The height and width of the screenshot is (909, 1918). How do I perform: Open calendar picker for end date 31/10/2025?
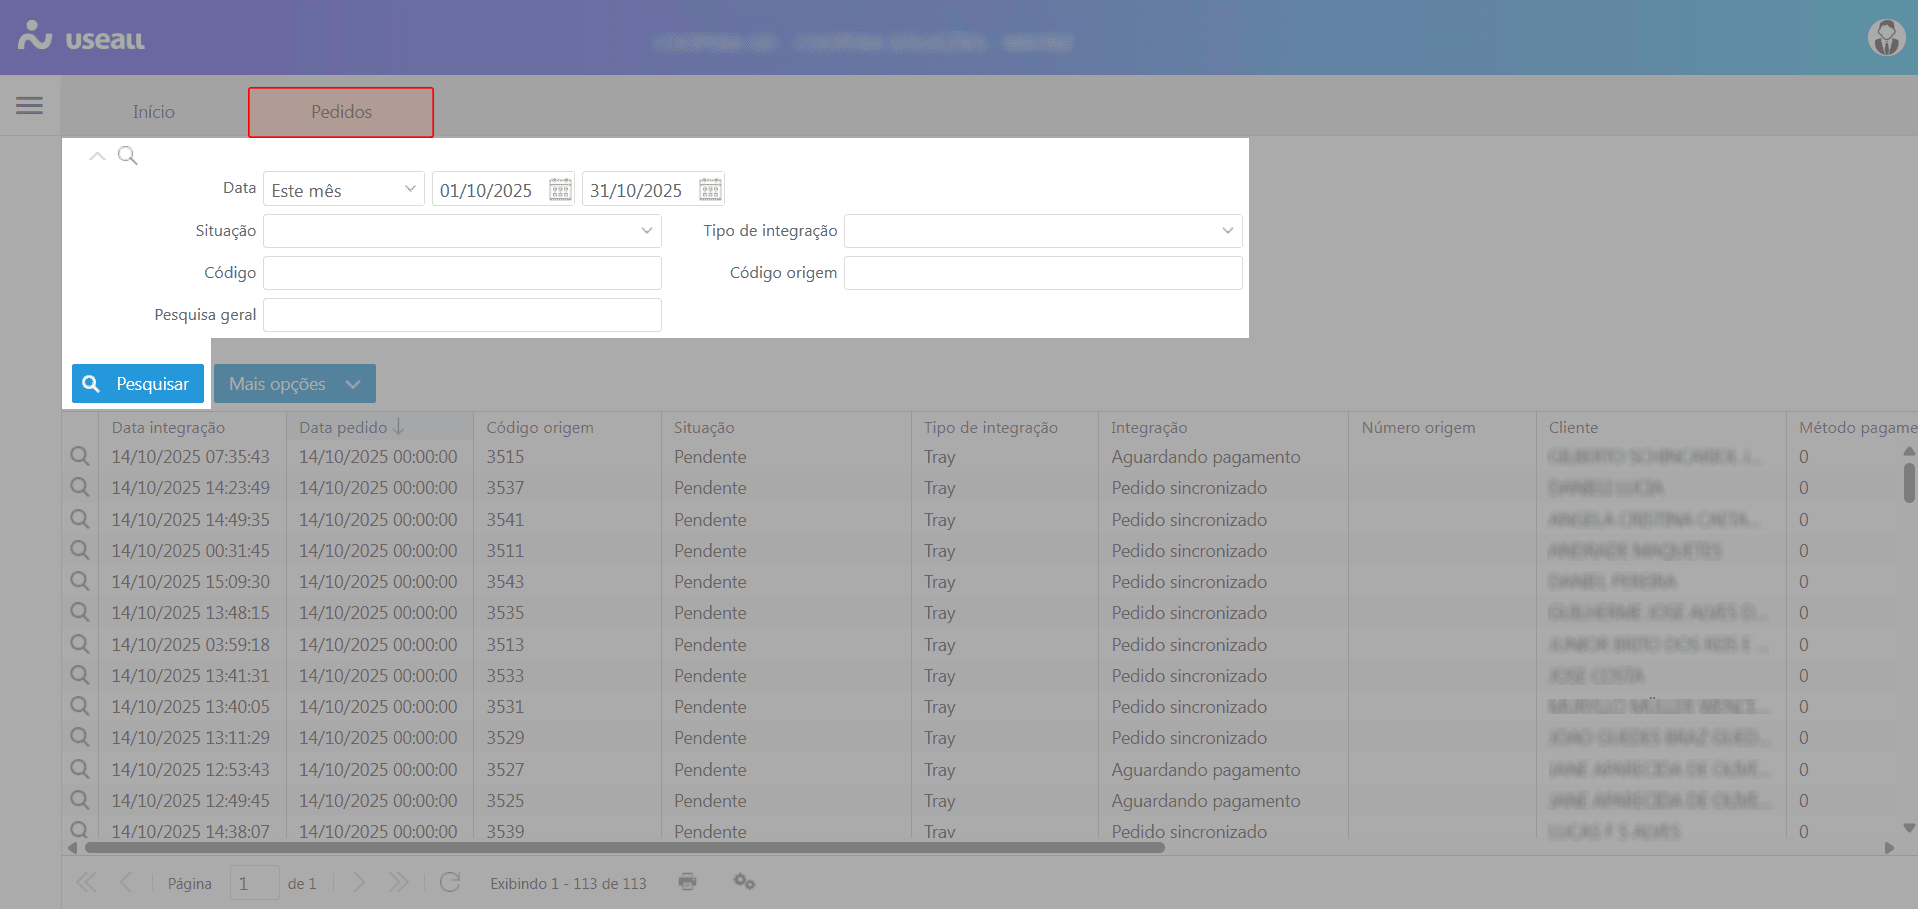click(710, 189)
